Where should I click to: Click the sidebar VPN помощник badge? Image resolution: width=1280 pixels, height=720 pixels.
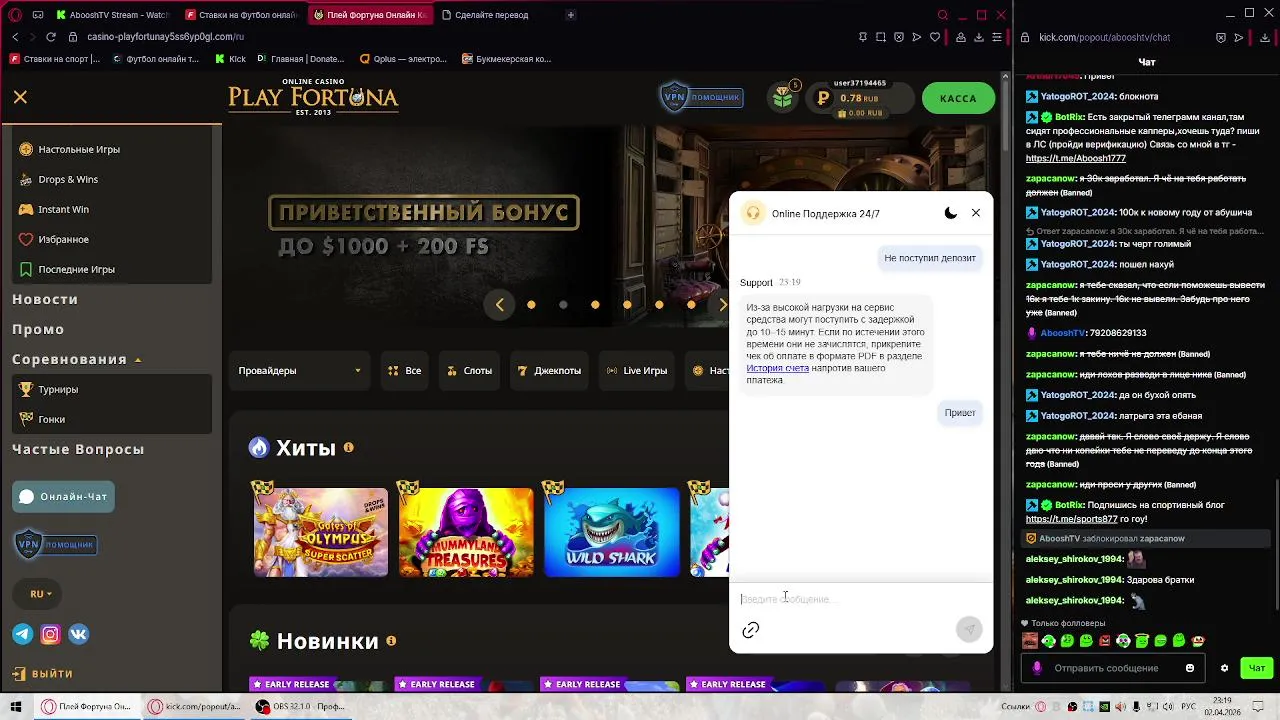(56, 544)
